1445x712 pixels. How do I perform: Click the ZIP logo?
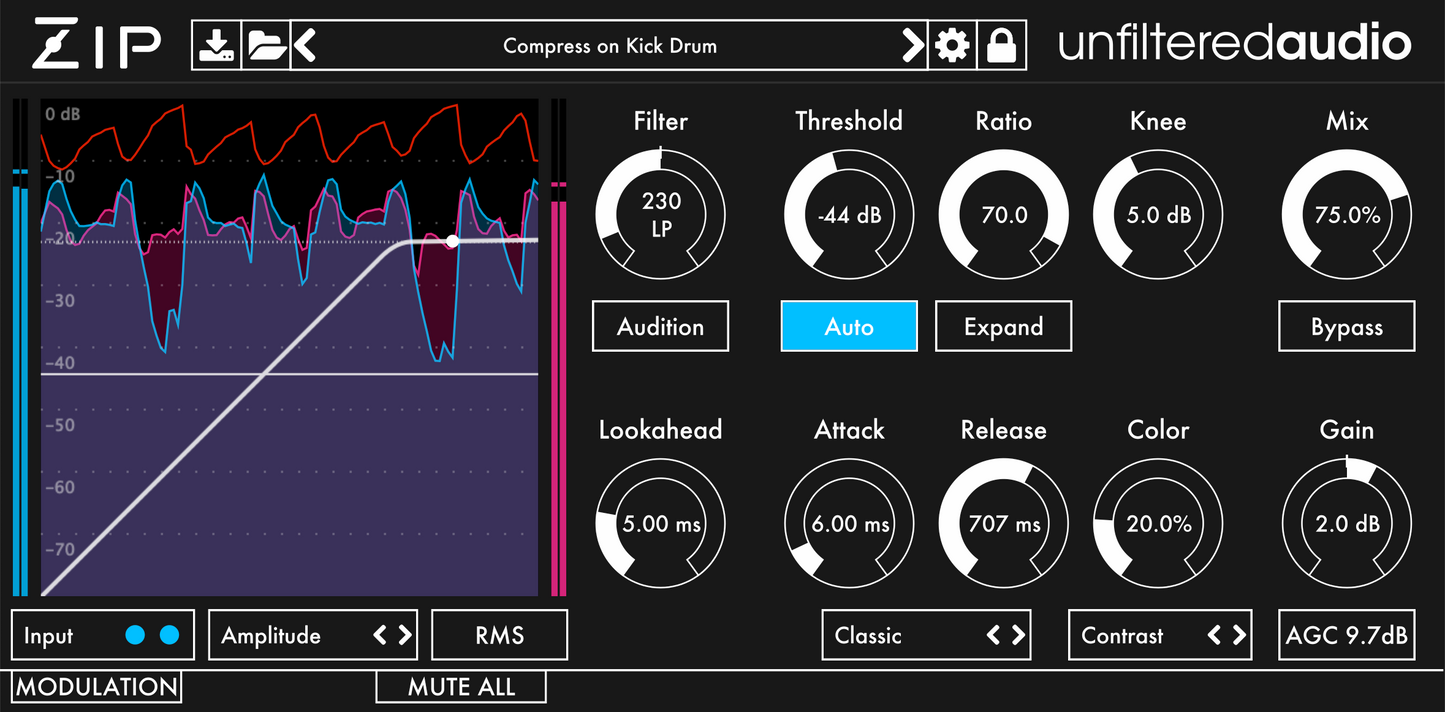pos(96,46)
